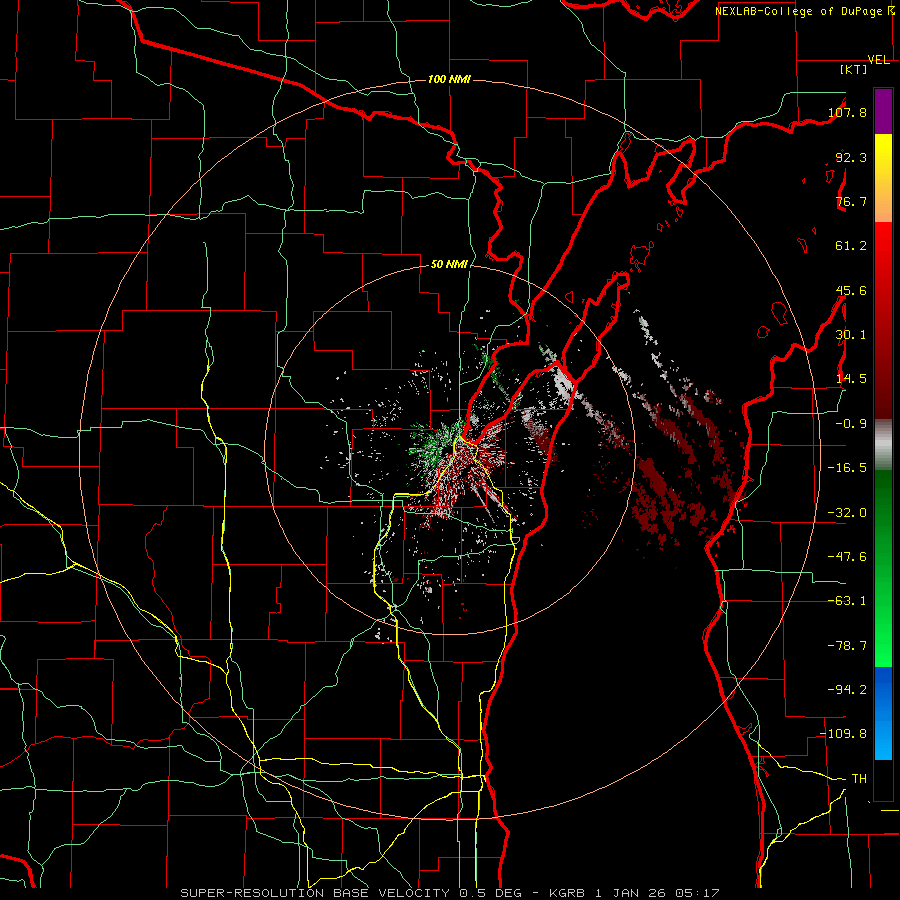
Task: Click the green segment of the color bar
Action: coord(883,568)
